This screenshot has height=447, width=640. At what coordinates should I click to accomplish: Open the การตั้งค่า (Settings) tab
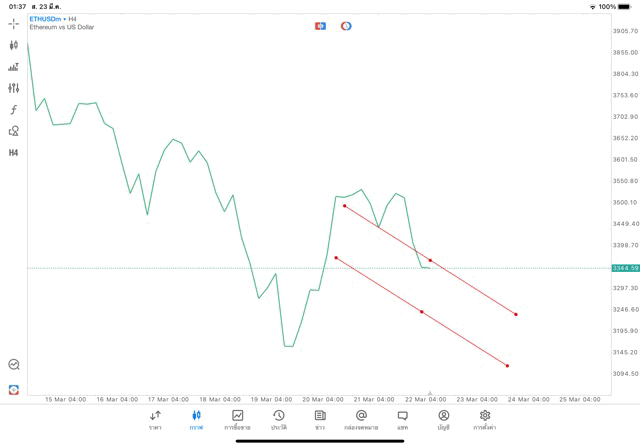click(x=485, y=420)
